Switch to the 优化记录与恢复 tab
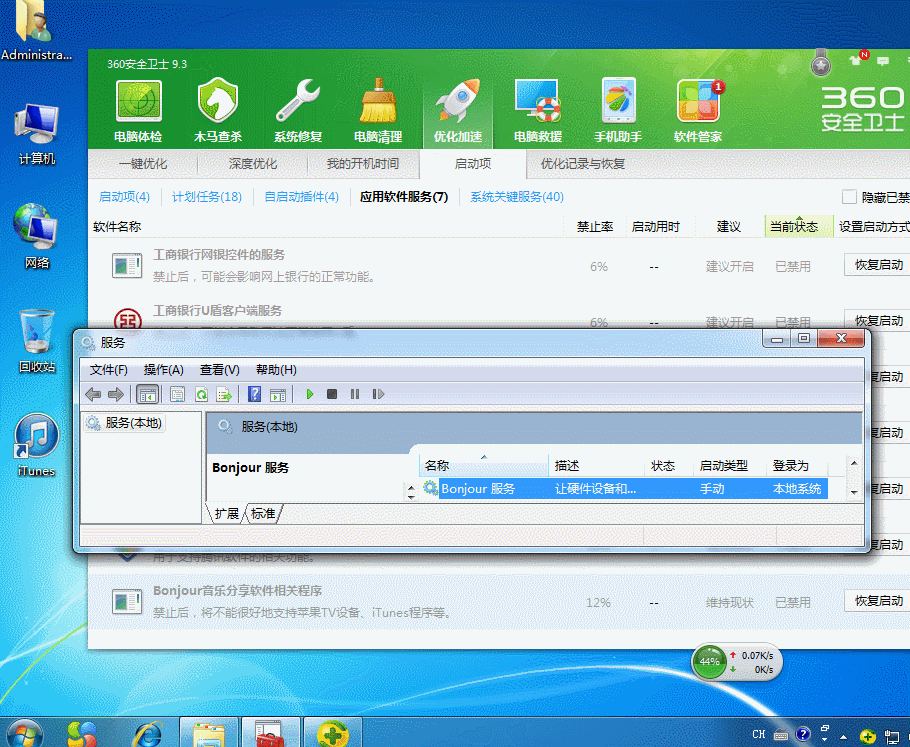The height and width of the screenshot is (747, 910). point(583,164)
